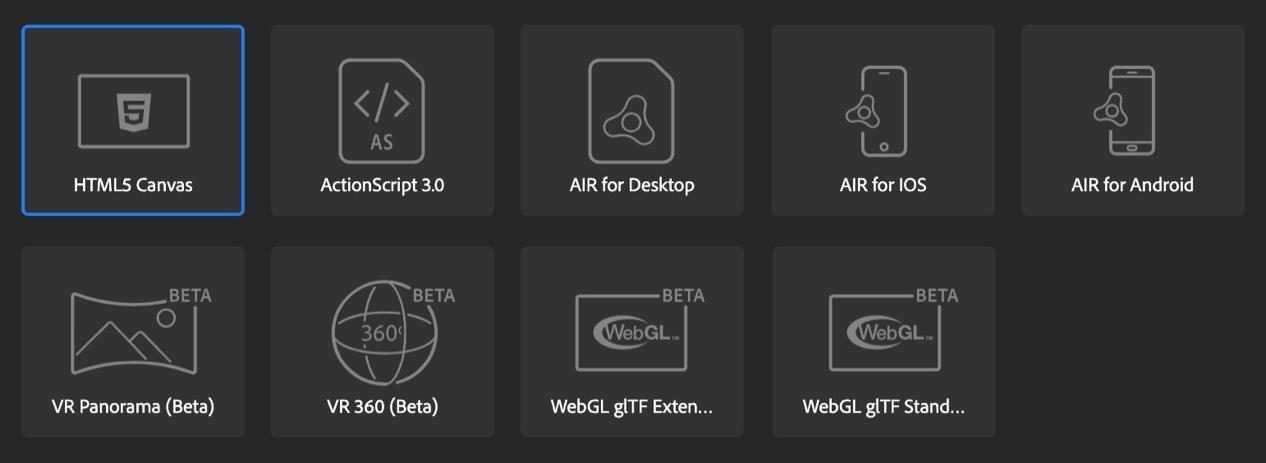Select the WebGL glTF Standard logo icon
The height and width of the screenshot is (463, 1266).
[x=893, y=330]
